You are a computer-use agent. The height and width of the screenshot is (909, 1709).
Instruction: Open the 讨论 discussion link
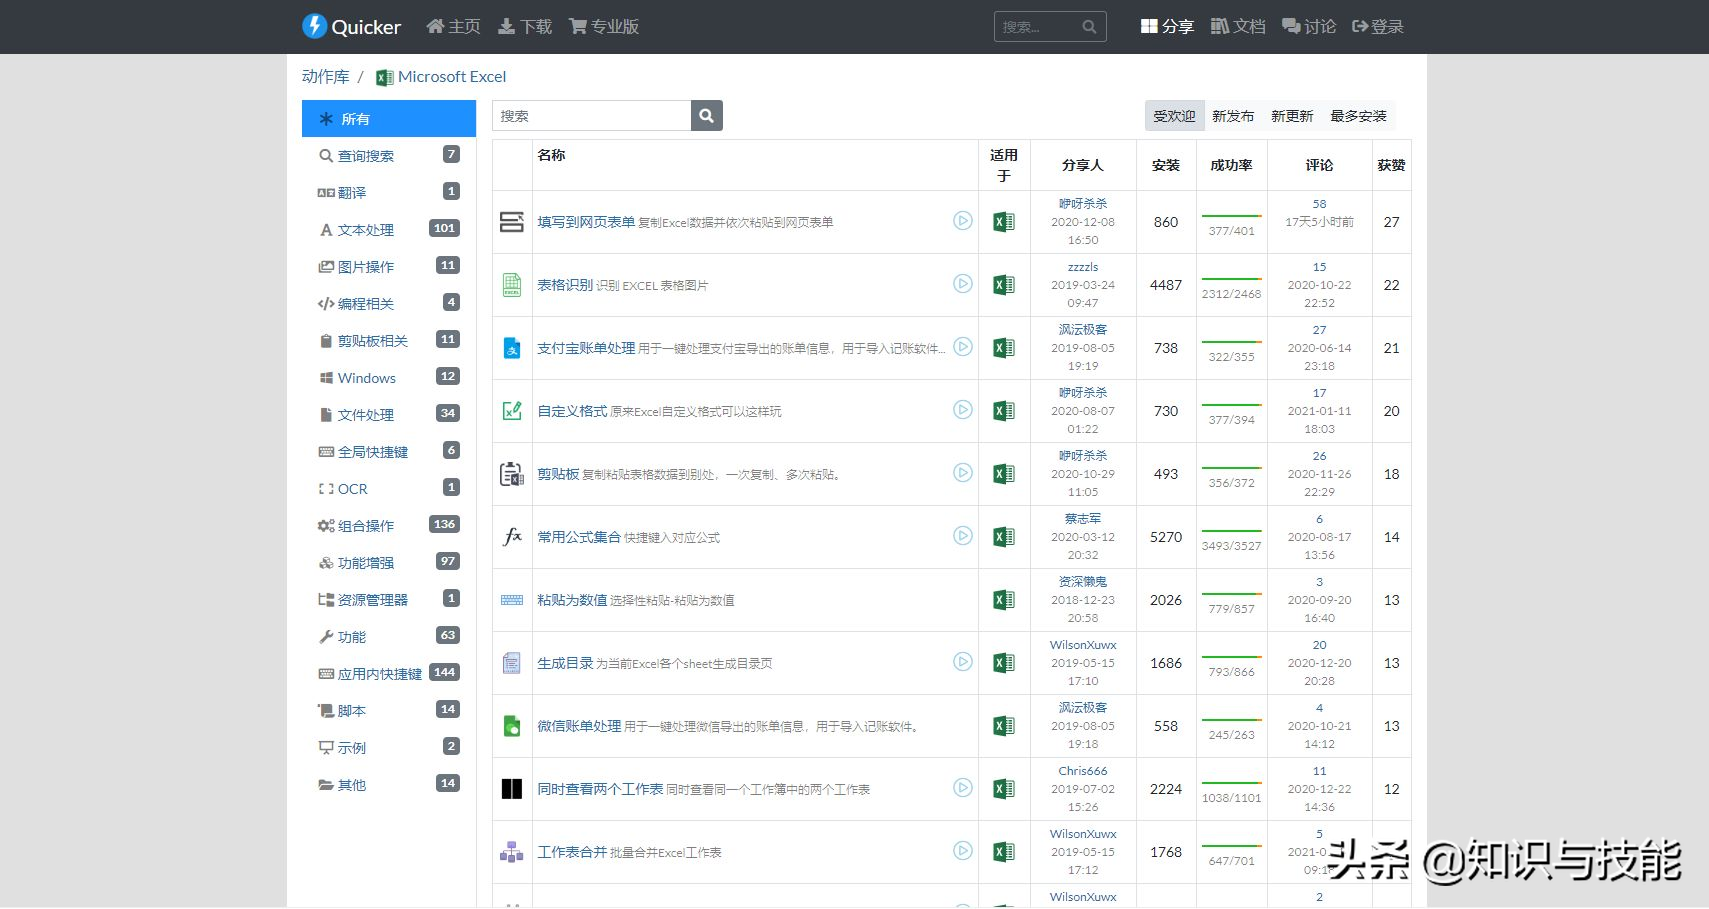[1309, 26]
